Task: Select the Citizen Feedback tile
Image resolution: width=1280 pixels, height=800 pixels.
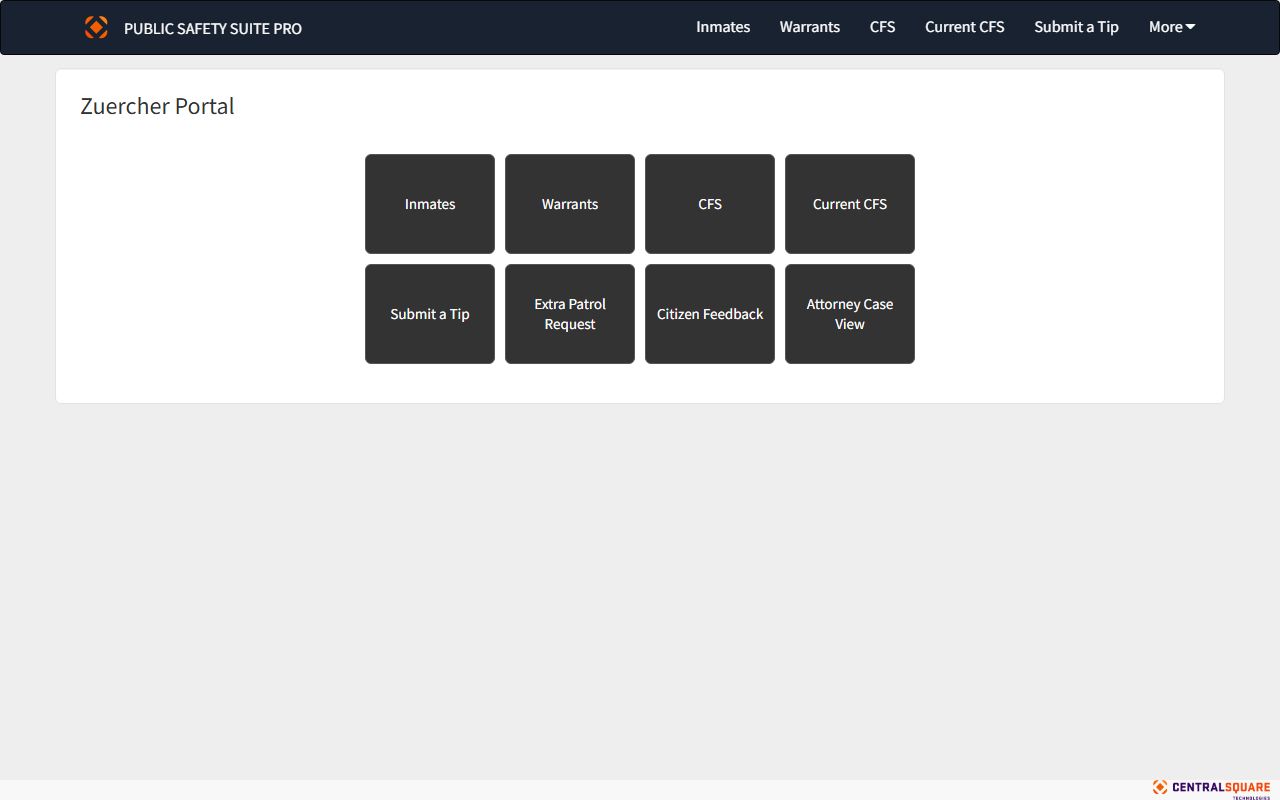Action: point(710,314)
